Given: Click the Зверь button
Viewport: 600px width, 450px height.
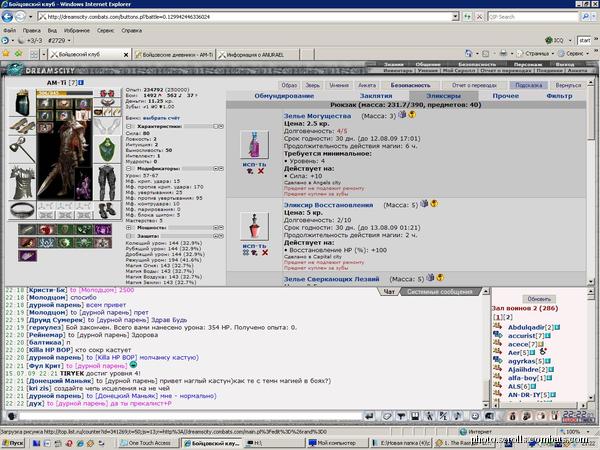Looking at the screenshot, I should tap(312, 85).
